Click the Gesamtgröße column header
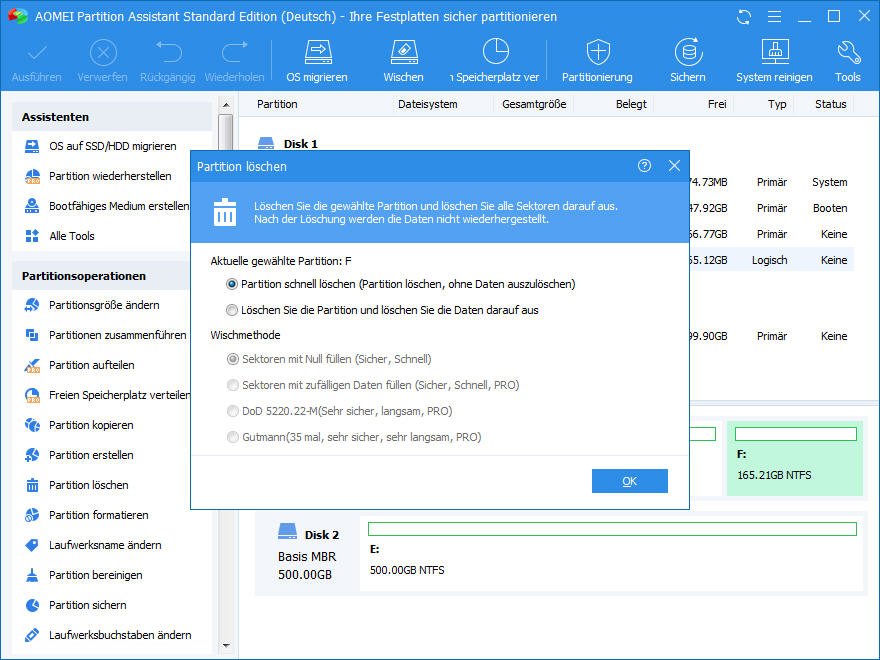Screen dimensions: 880x660 [534, 104]
